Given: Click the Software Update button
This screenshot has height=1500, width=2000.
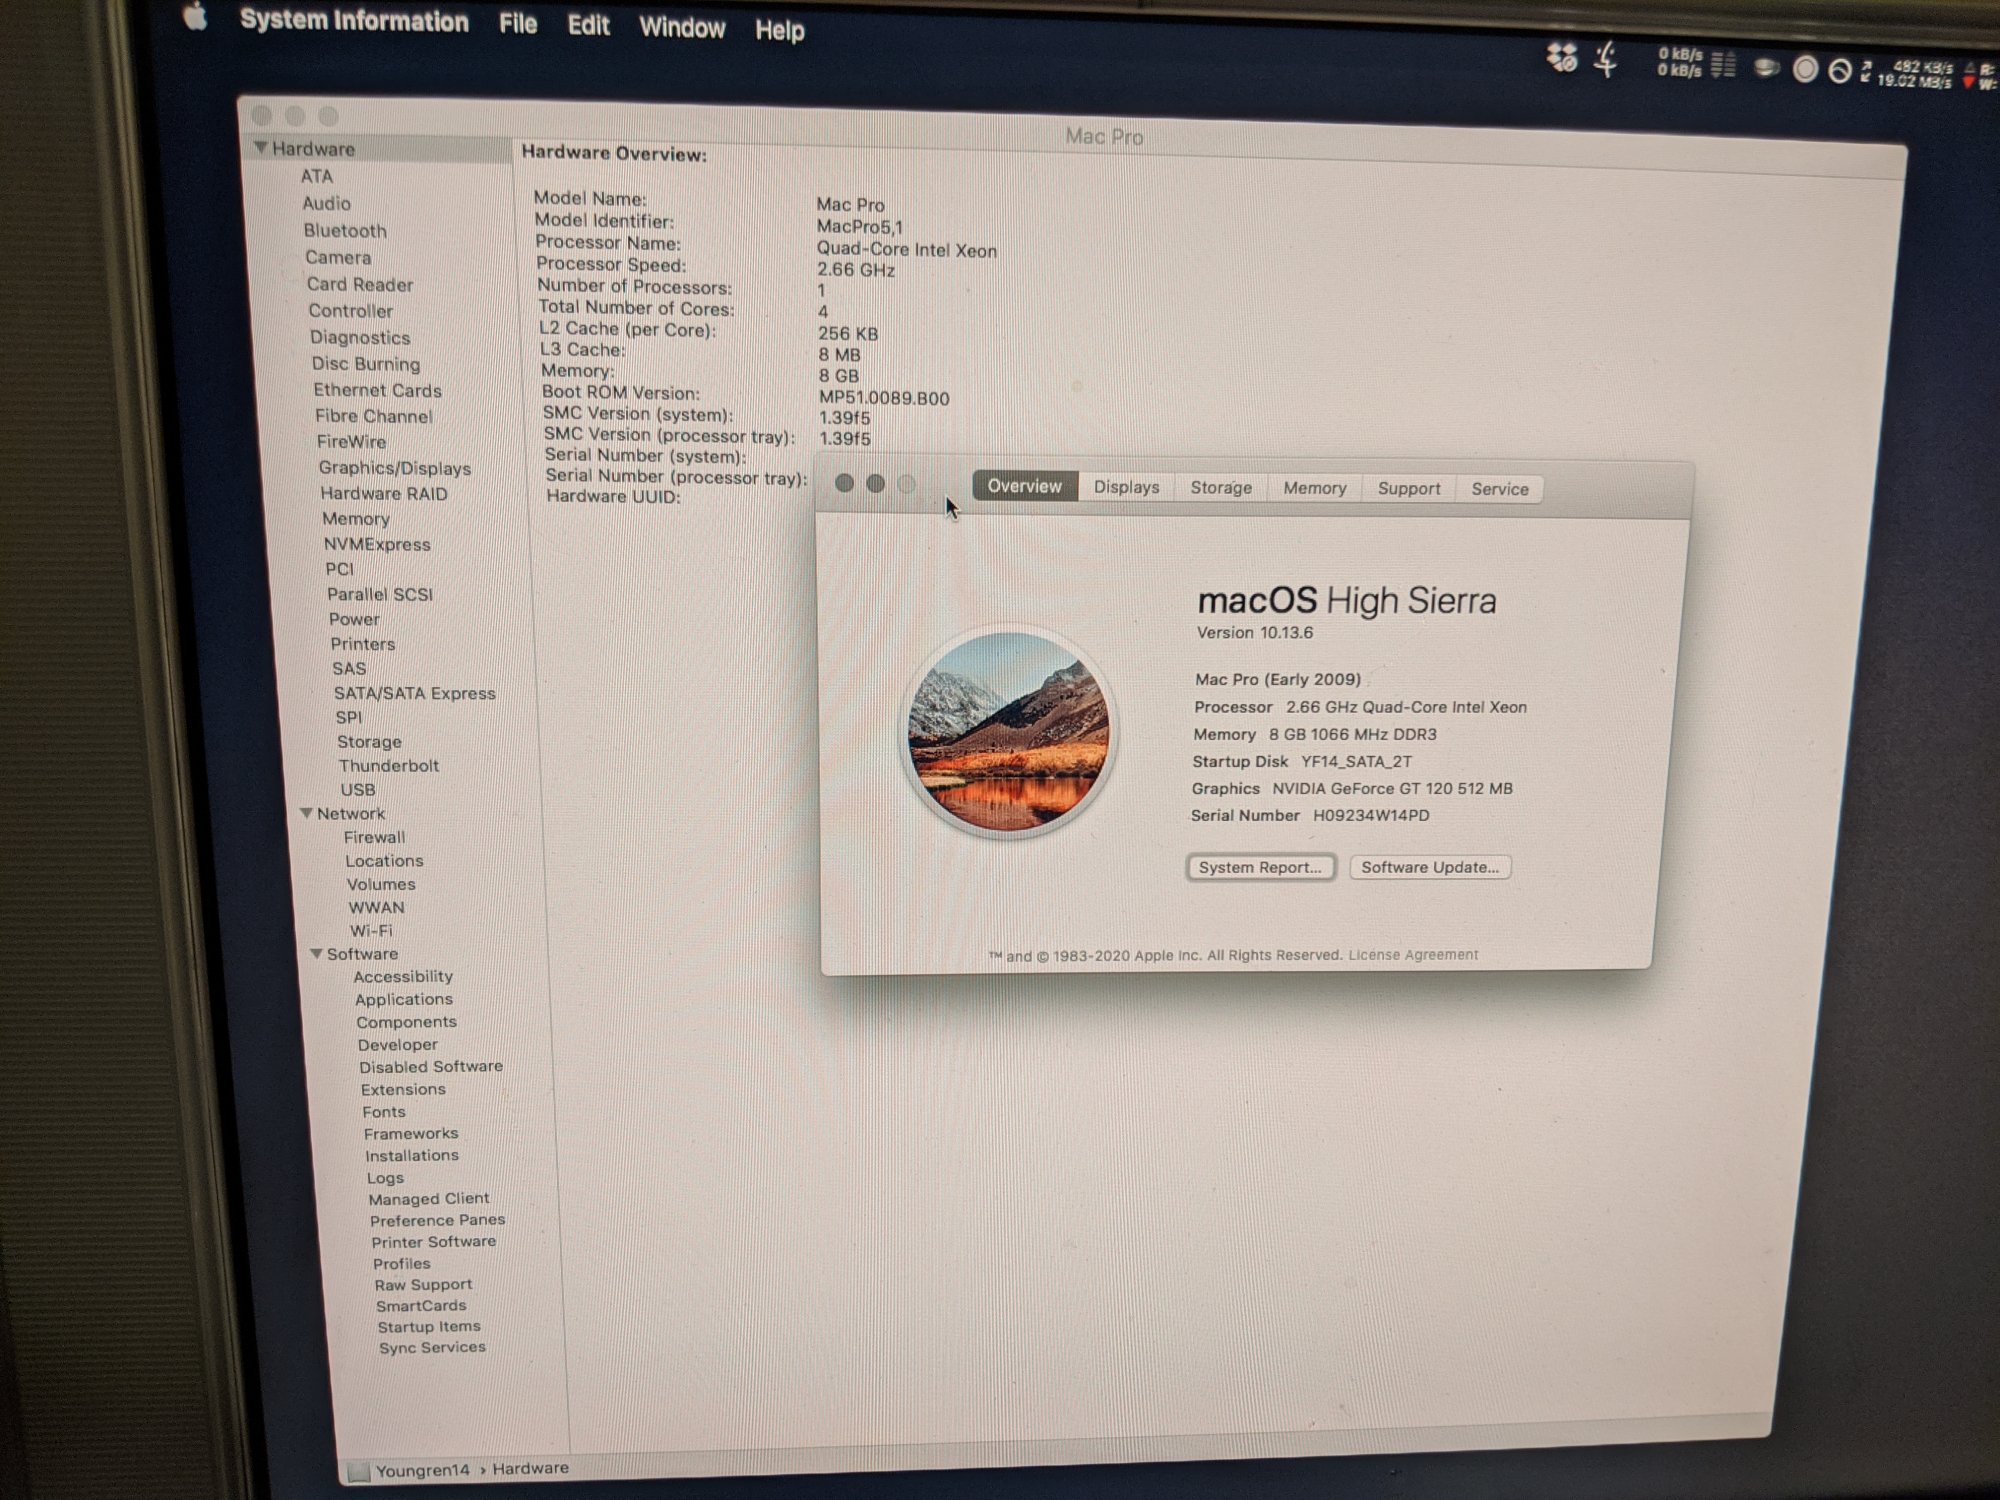Looking at the screenshot, I should [1430, 867].
